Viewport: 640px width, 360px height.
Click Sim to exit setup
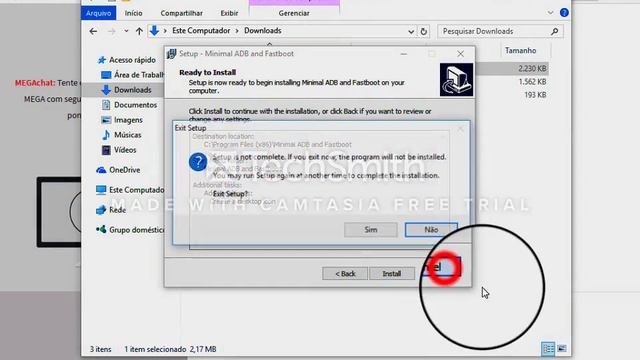point(371,230)
